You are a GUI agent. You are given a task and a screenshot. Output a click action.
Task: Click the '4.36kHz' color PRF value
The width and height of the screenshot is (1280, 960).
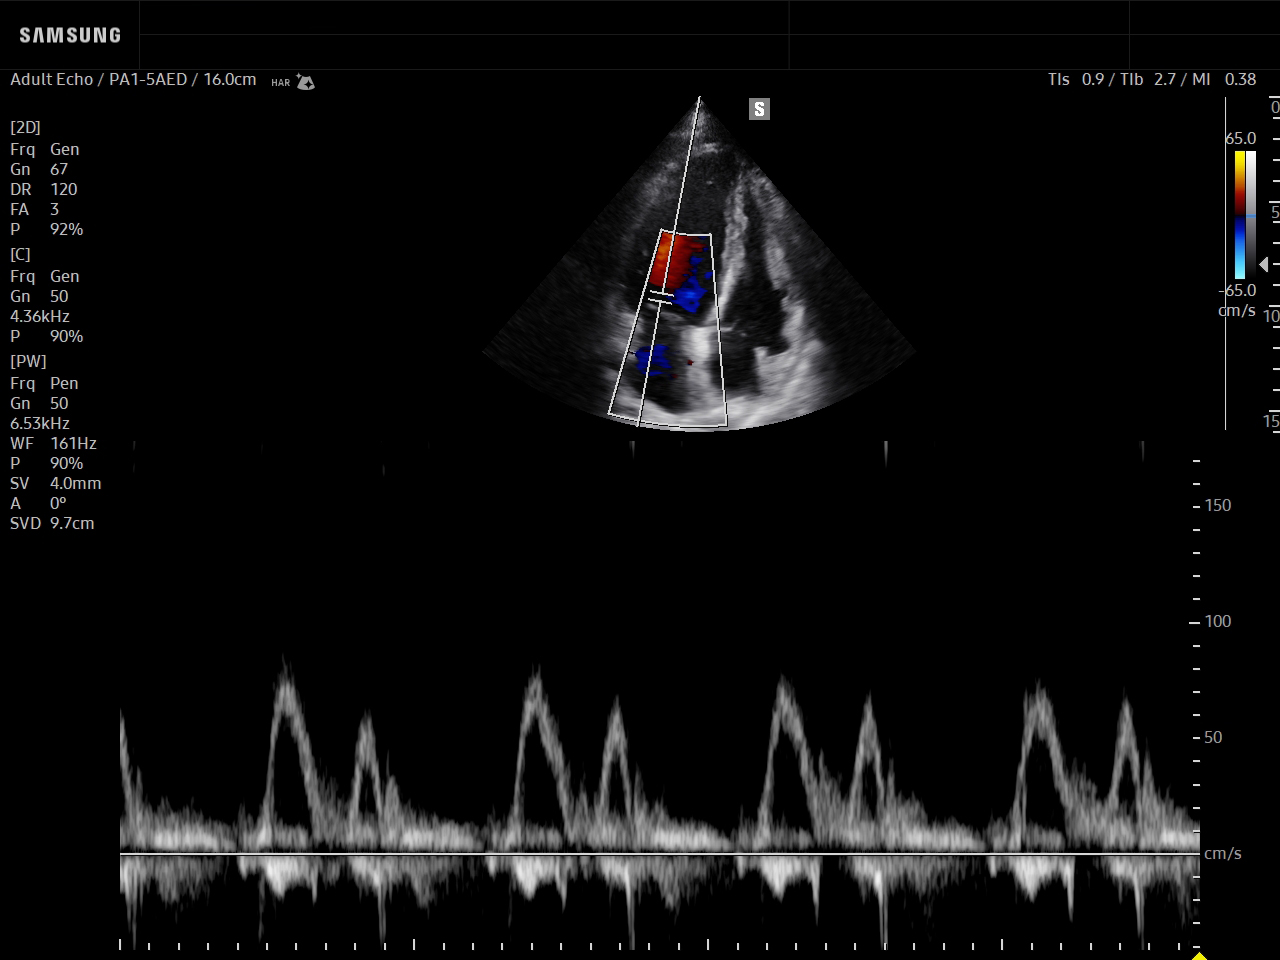(40, 316)
